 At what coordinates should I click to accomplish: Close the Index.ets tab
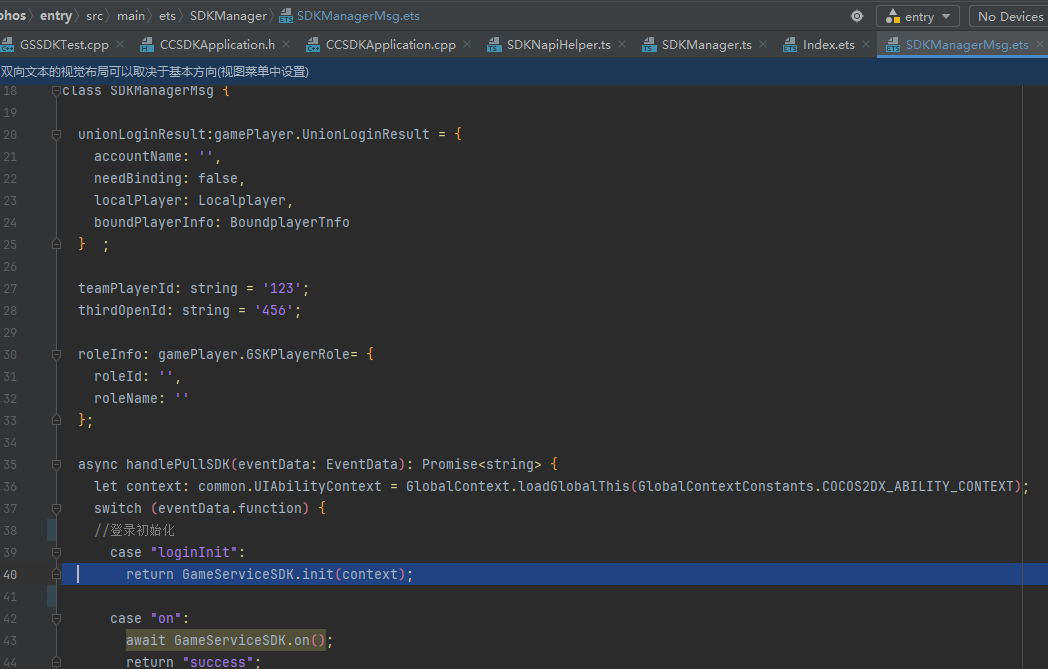(866, 44)
